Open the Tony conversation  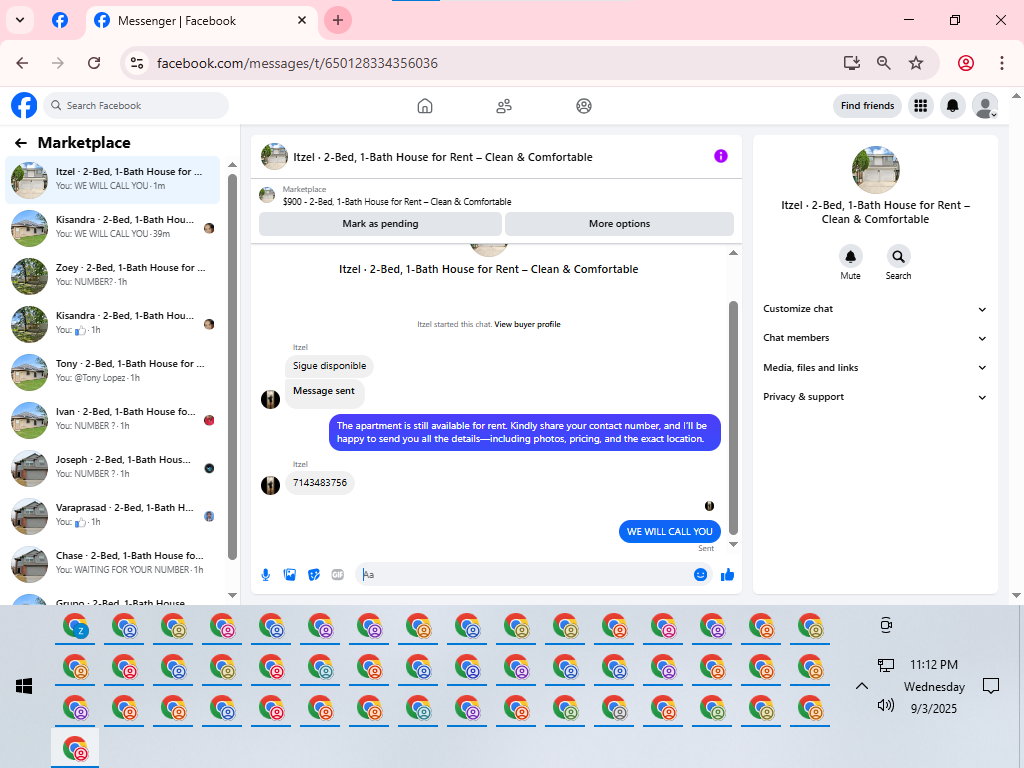point(112,372)
